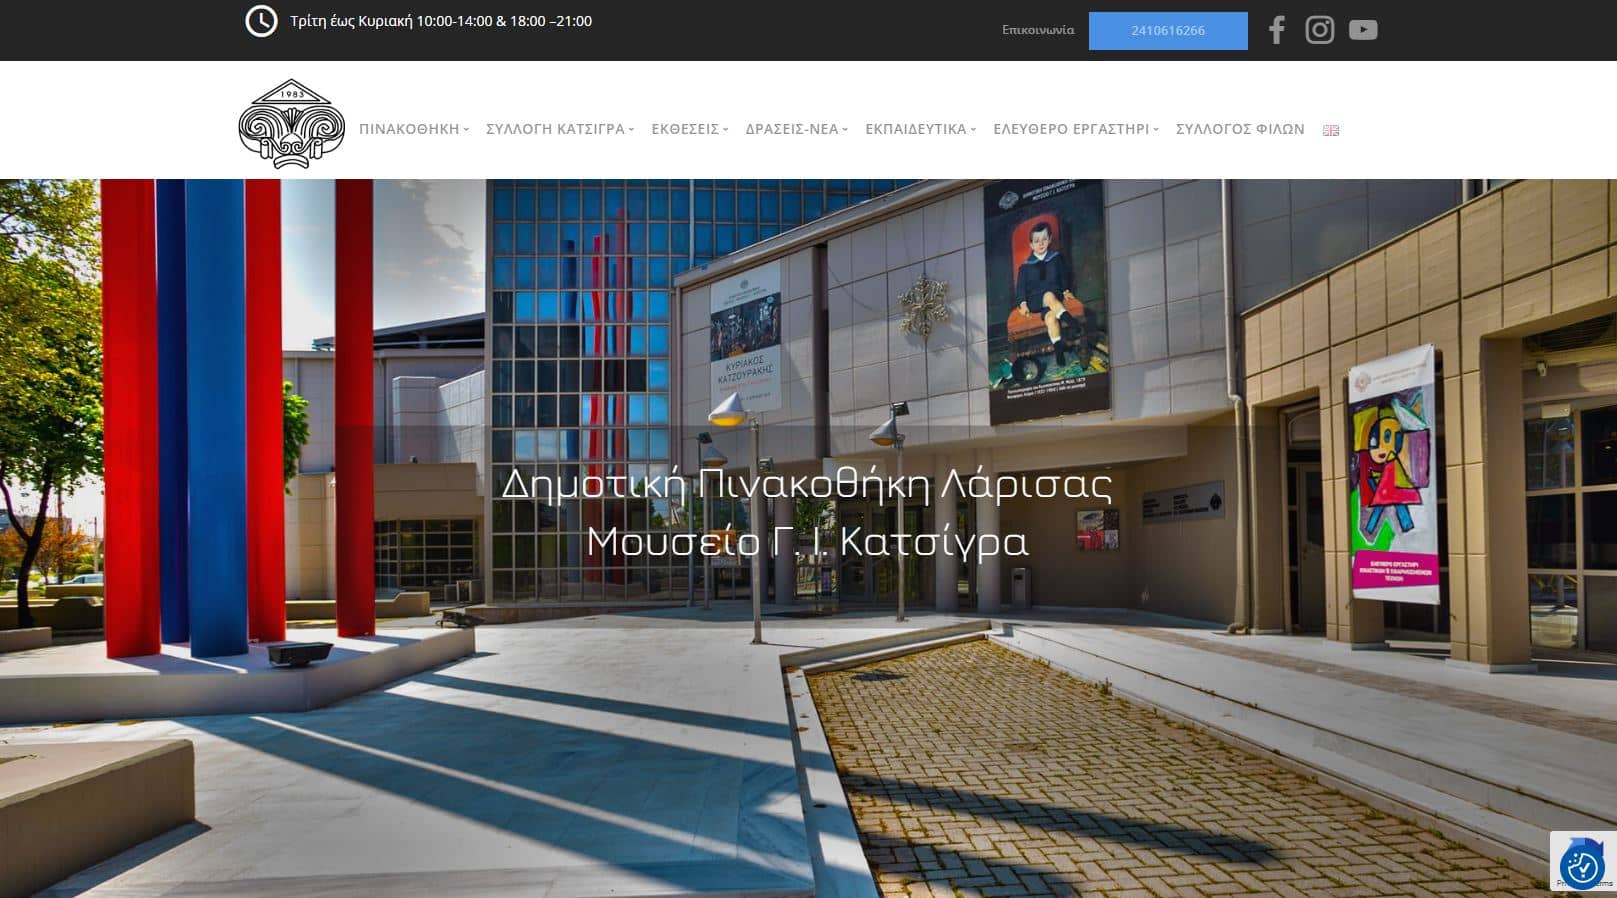
Task: Visit the Instagram profile icon
Action: 1319,30
